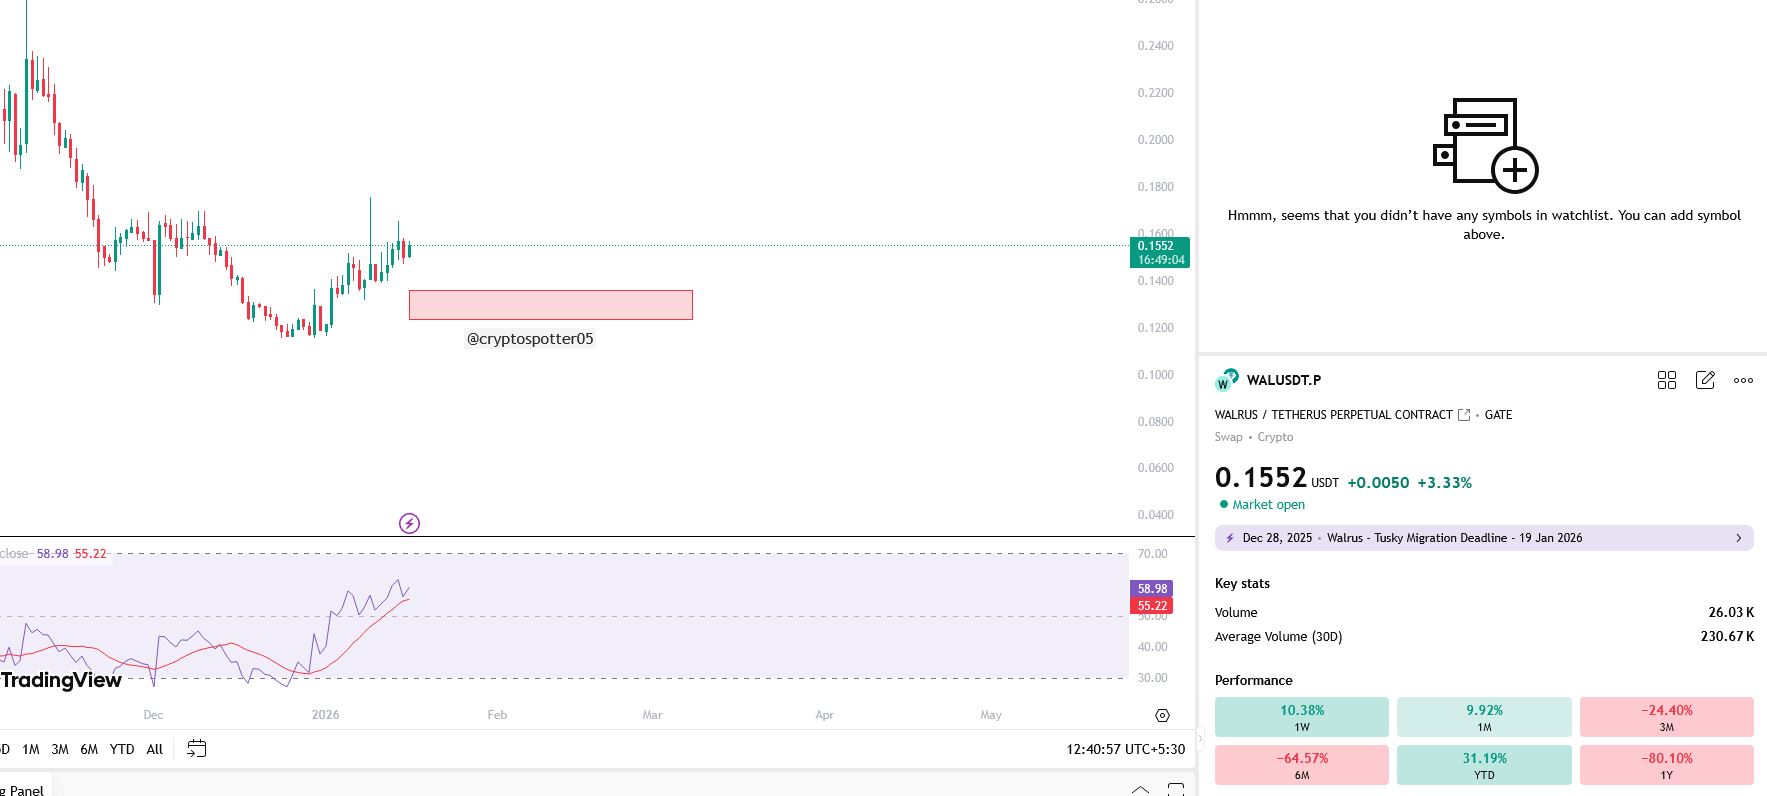Click the Feb label on time axis
The width and height of the screenshot is (1767, 796).
497,715
